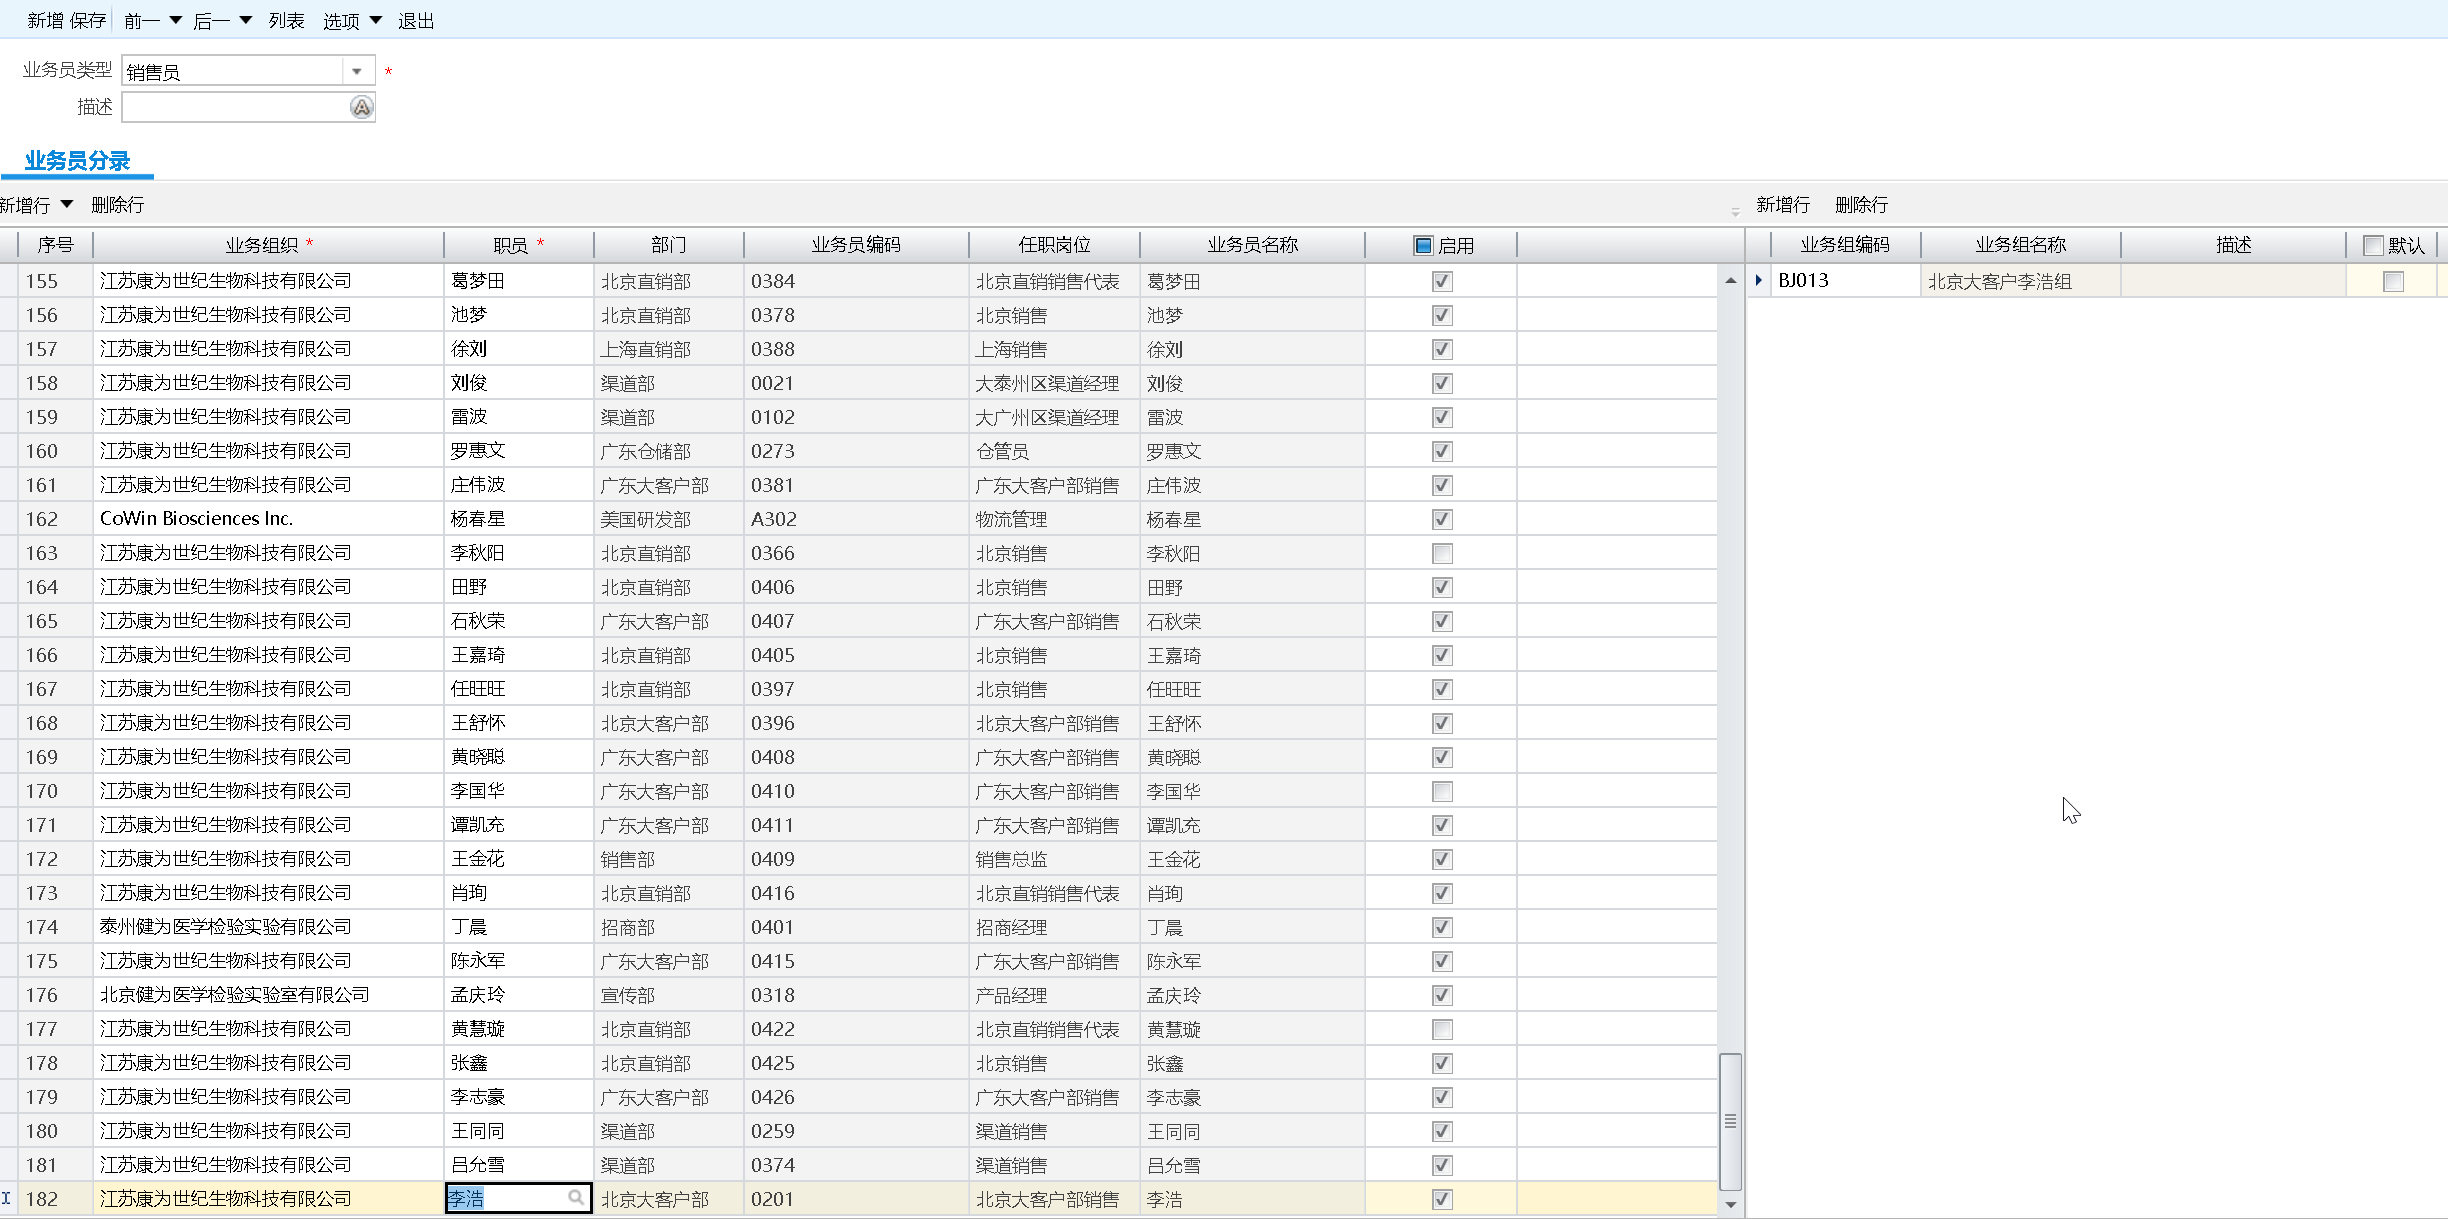This screenshot has width=2448, height=1219.
Task: Click 删除行 in the left grid toolbar
Action: pos(117,205)
